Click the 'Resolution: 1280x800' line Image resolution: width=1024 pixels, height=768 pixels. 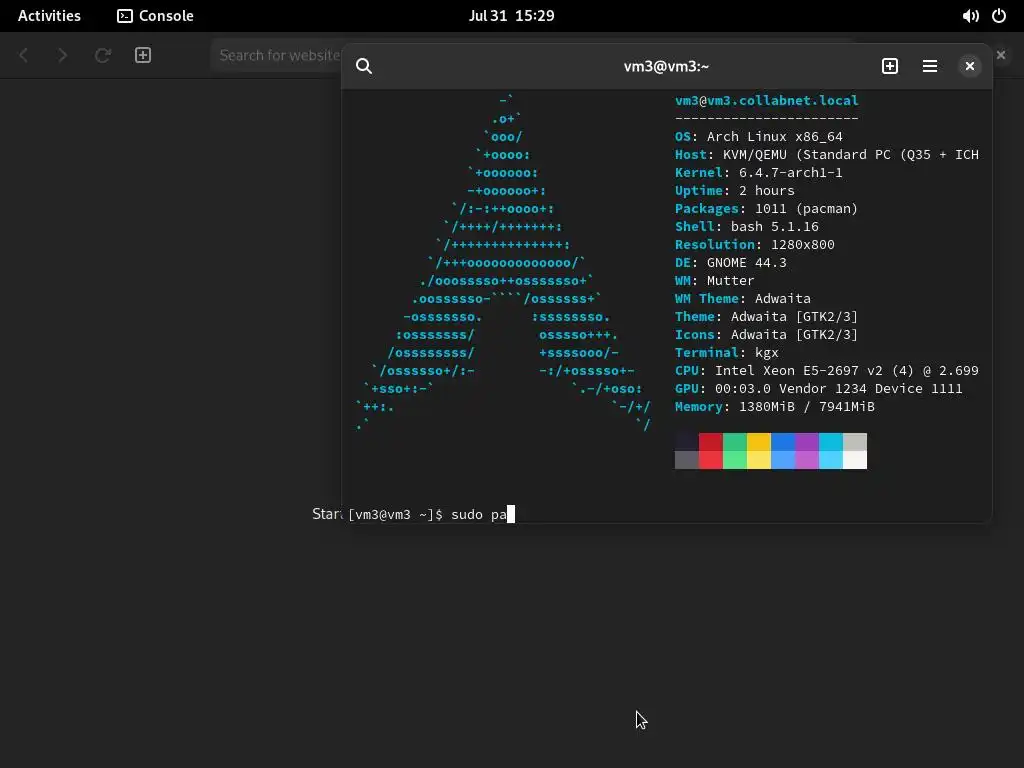click(754, 244)
